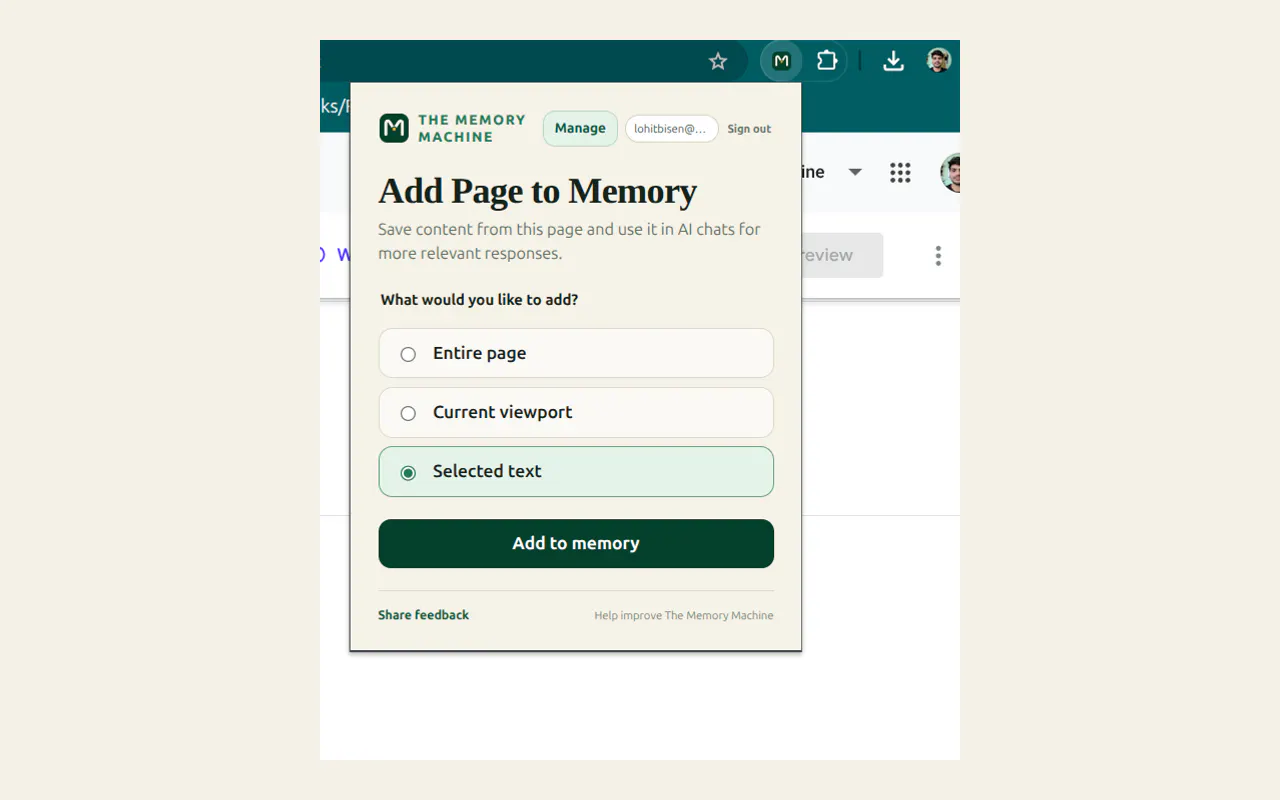Image resolution: width=1280 pixels, height=800 pixels.
Task: Click the account email chip lohitbisen@...
Action: [672, 129]
